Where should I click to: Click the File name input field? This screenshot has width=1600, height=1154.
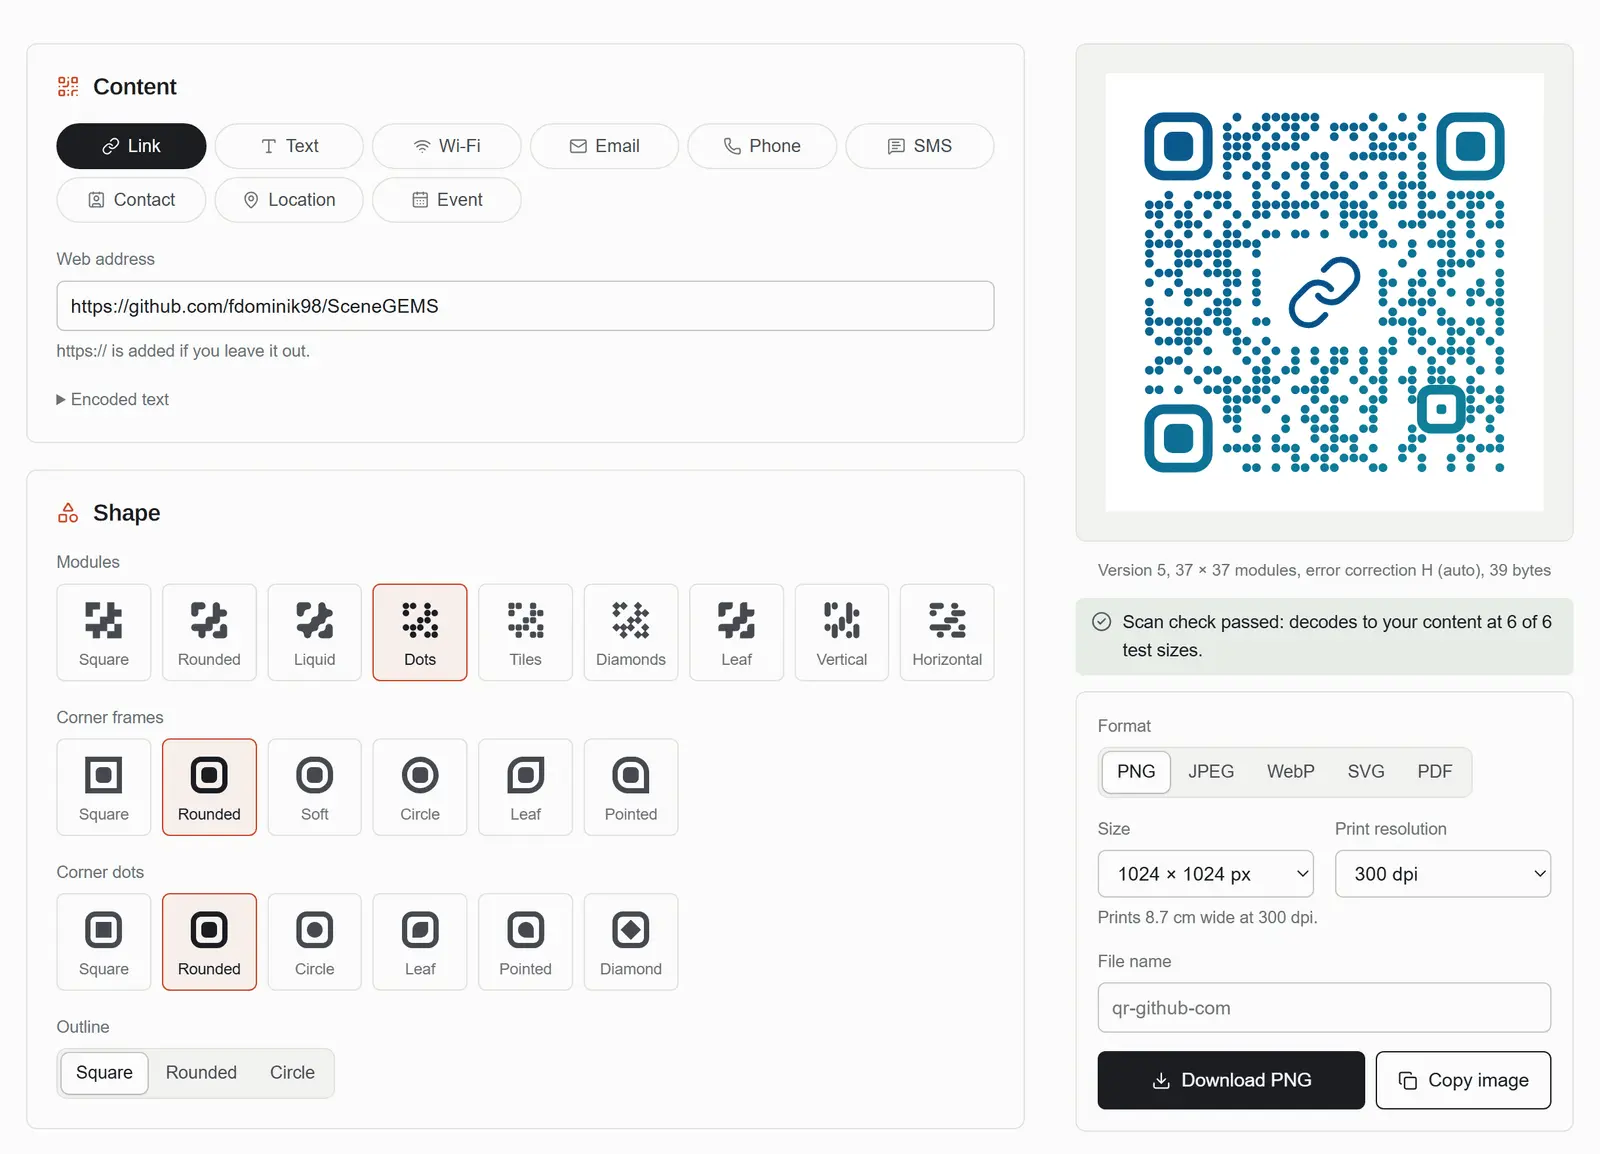click(1324, 1008)
